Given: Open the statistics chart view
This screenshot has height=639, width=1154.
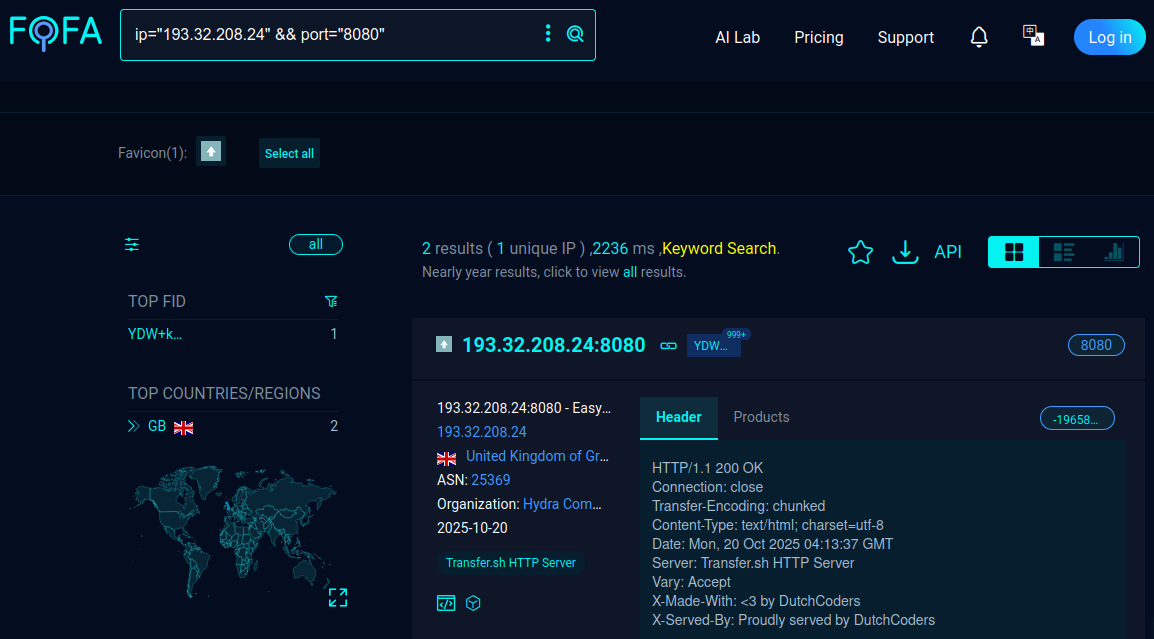Looking at the screenshot, I should (1114, 251).
